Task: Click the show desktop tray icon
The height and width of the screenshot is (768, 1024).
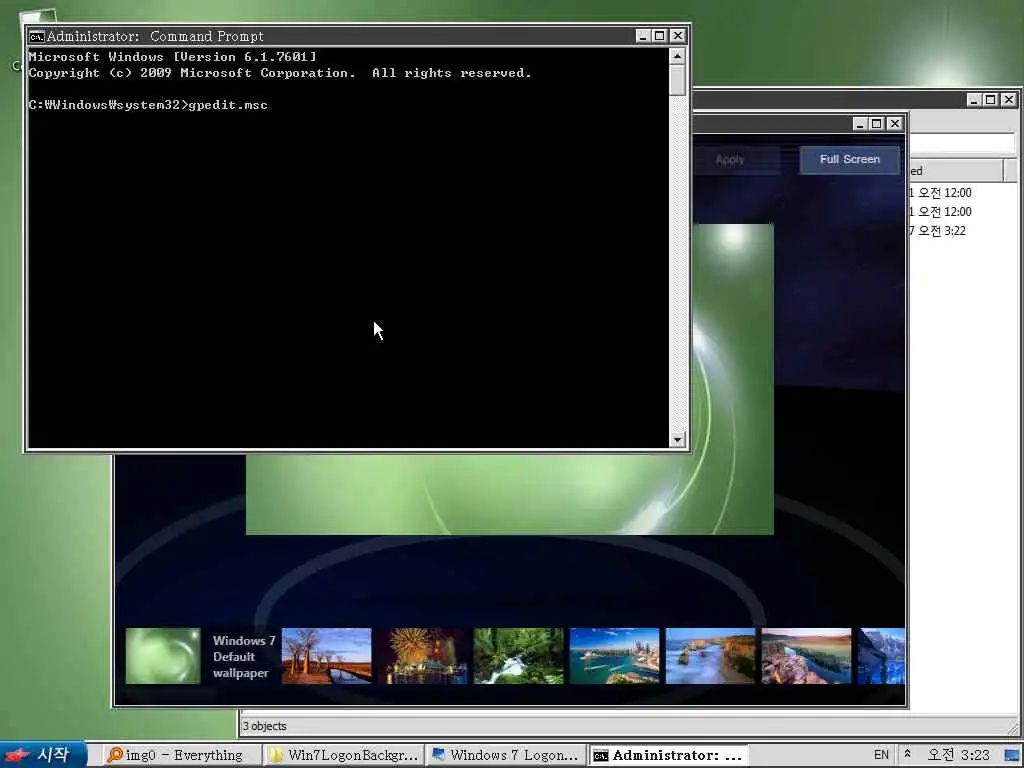Action: coord(1012,755)
